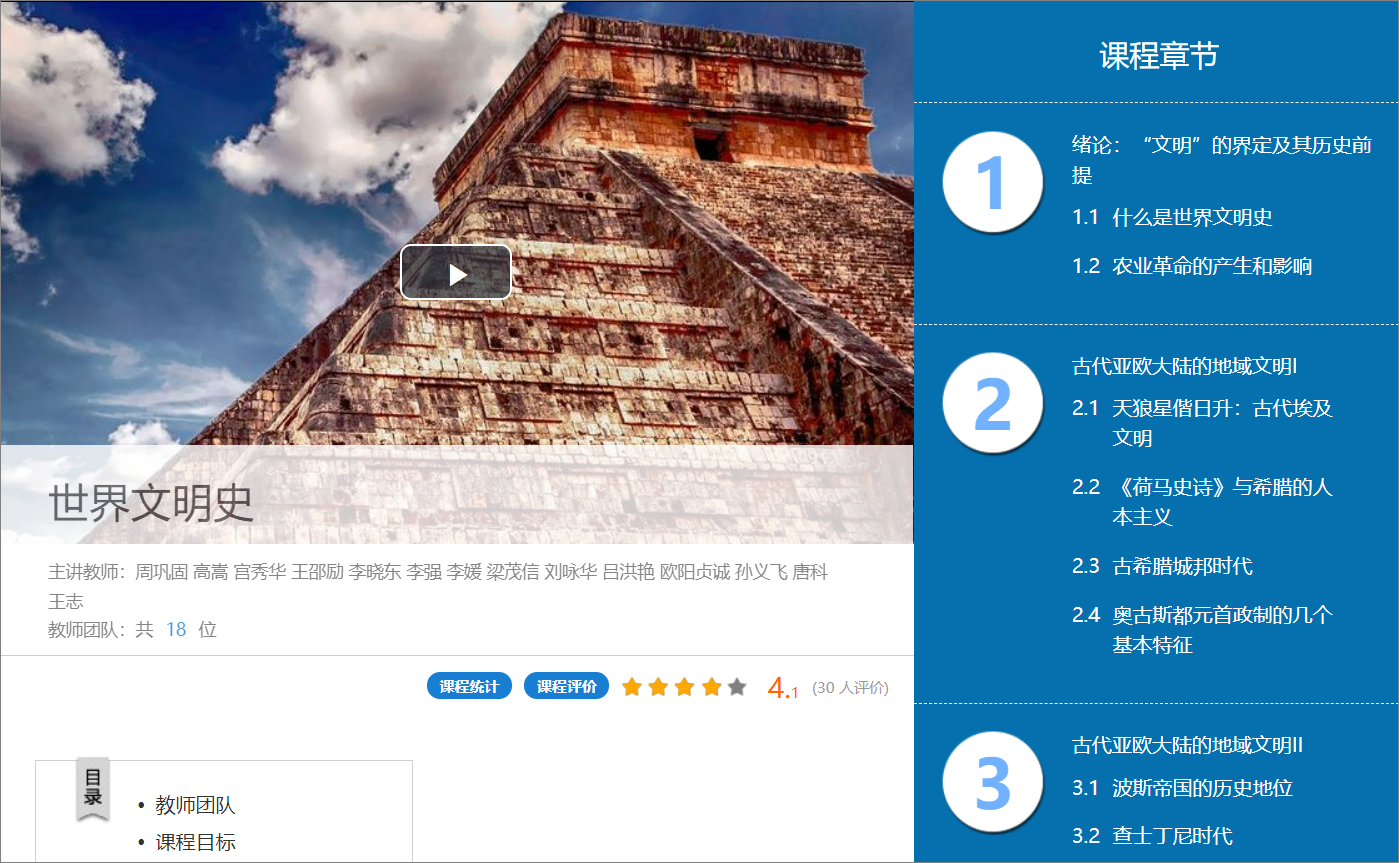Click the fourth yellow rating star
The width and height of the screenshot is (1399, 863).
click(x=710, y=686)
